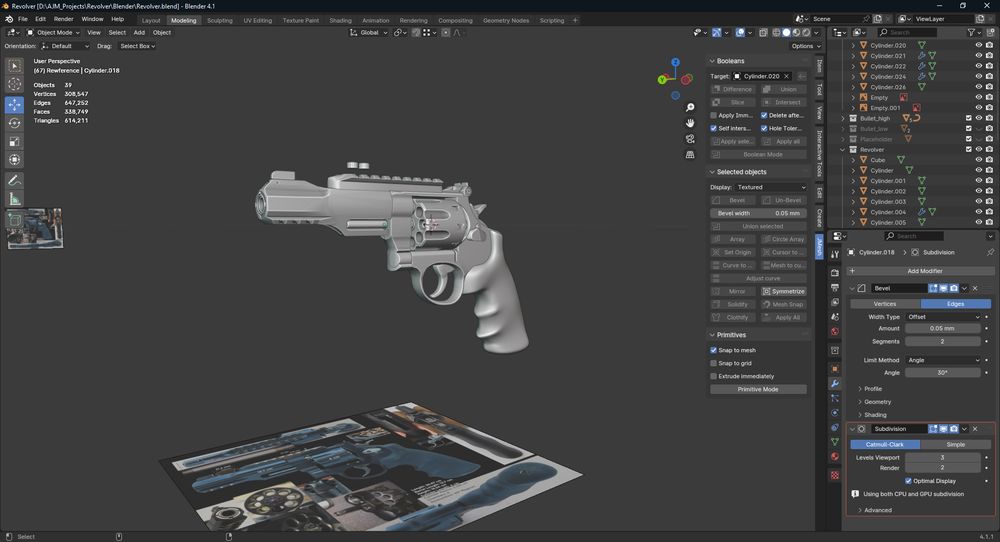Open the Render properties tab icon

[835, 273]
